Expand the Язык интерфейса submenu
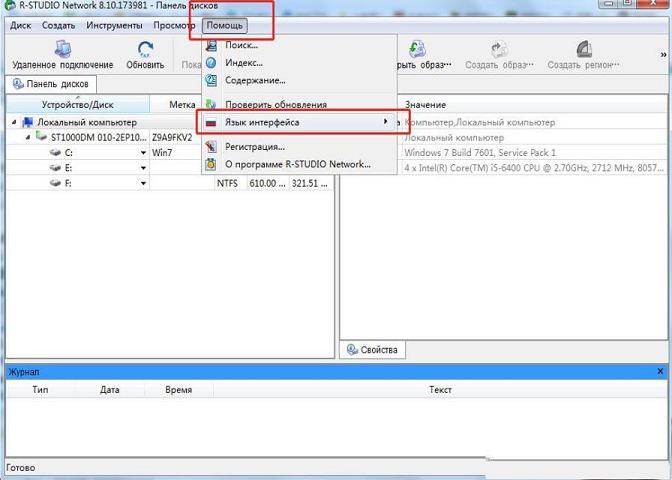Image resolution: width=672 pixels, height=480 pixels. coord(386,123)
